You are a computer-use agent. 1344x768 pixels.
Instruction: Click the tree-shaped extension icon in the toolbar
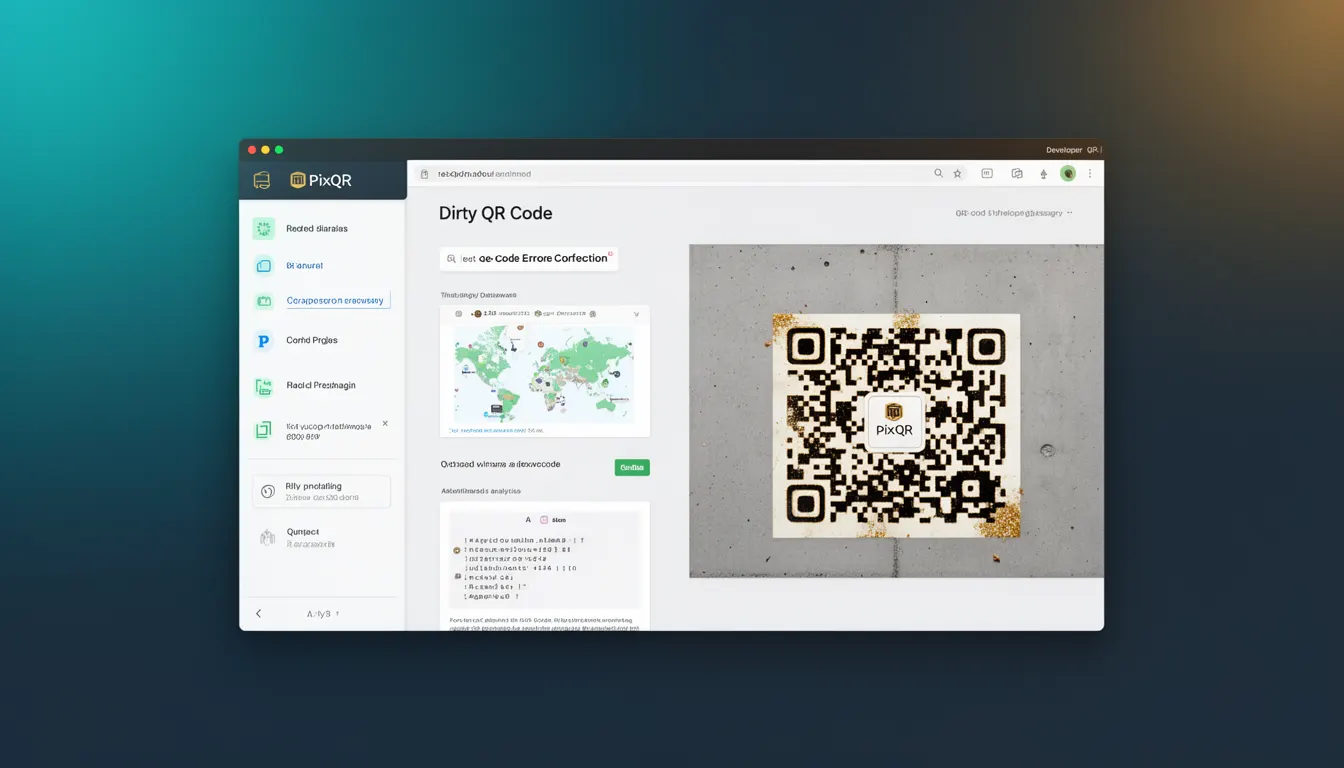point(1044,174)
